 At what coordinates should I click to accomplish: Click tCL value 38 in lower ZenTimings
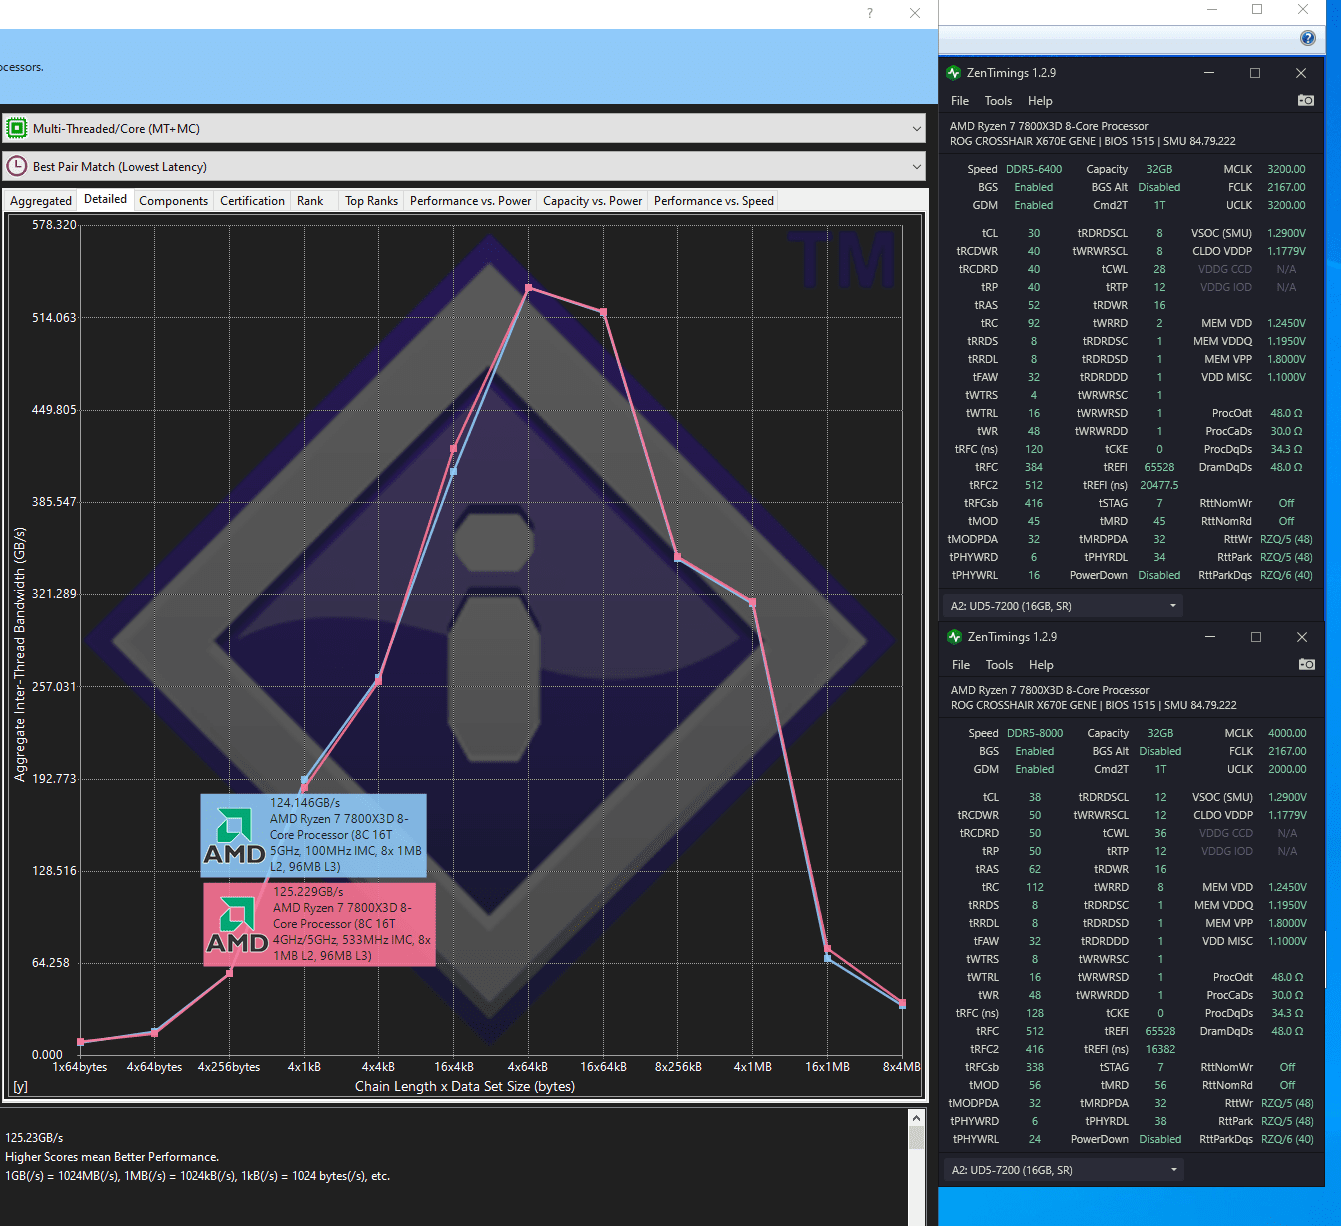1035,797
